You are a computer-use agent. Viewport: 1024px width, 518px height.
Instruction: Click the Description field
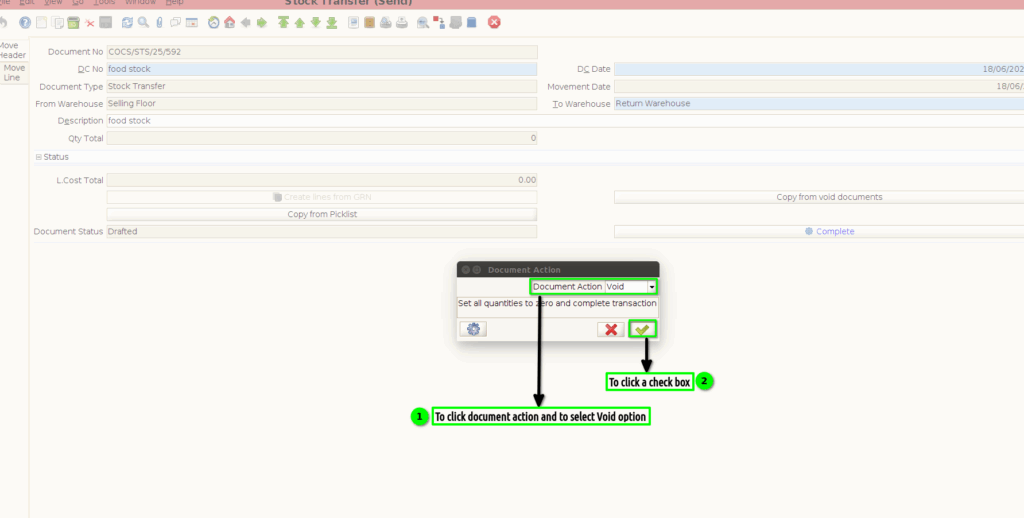565,121
